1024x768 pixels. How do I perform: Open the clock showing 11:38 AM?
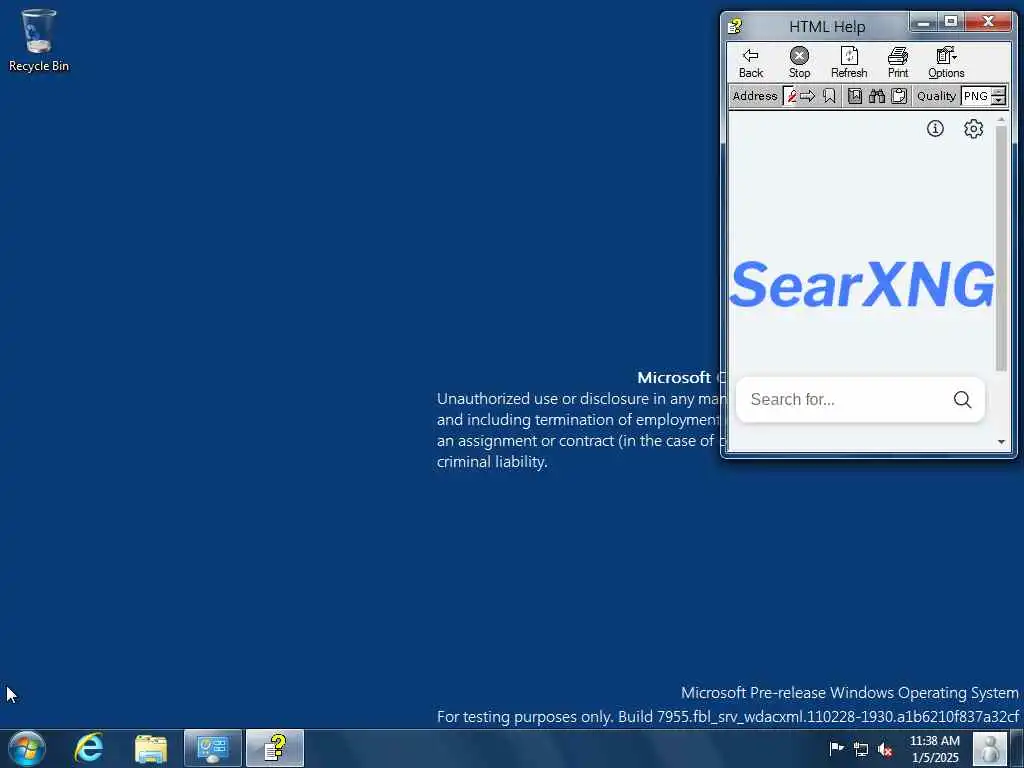935,749
